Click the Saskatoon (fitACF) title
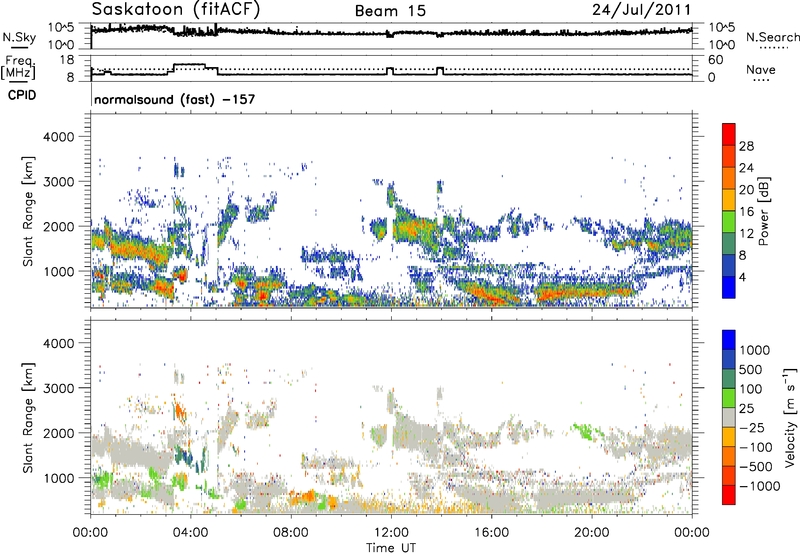Image resolution: width=800 pixels, height=554 pixels. pos(176,9)
